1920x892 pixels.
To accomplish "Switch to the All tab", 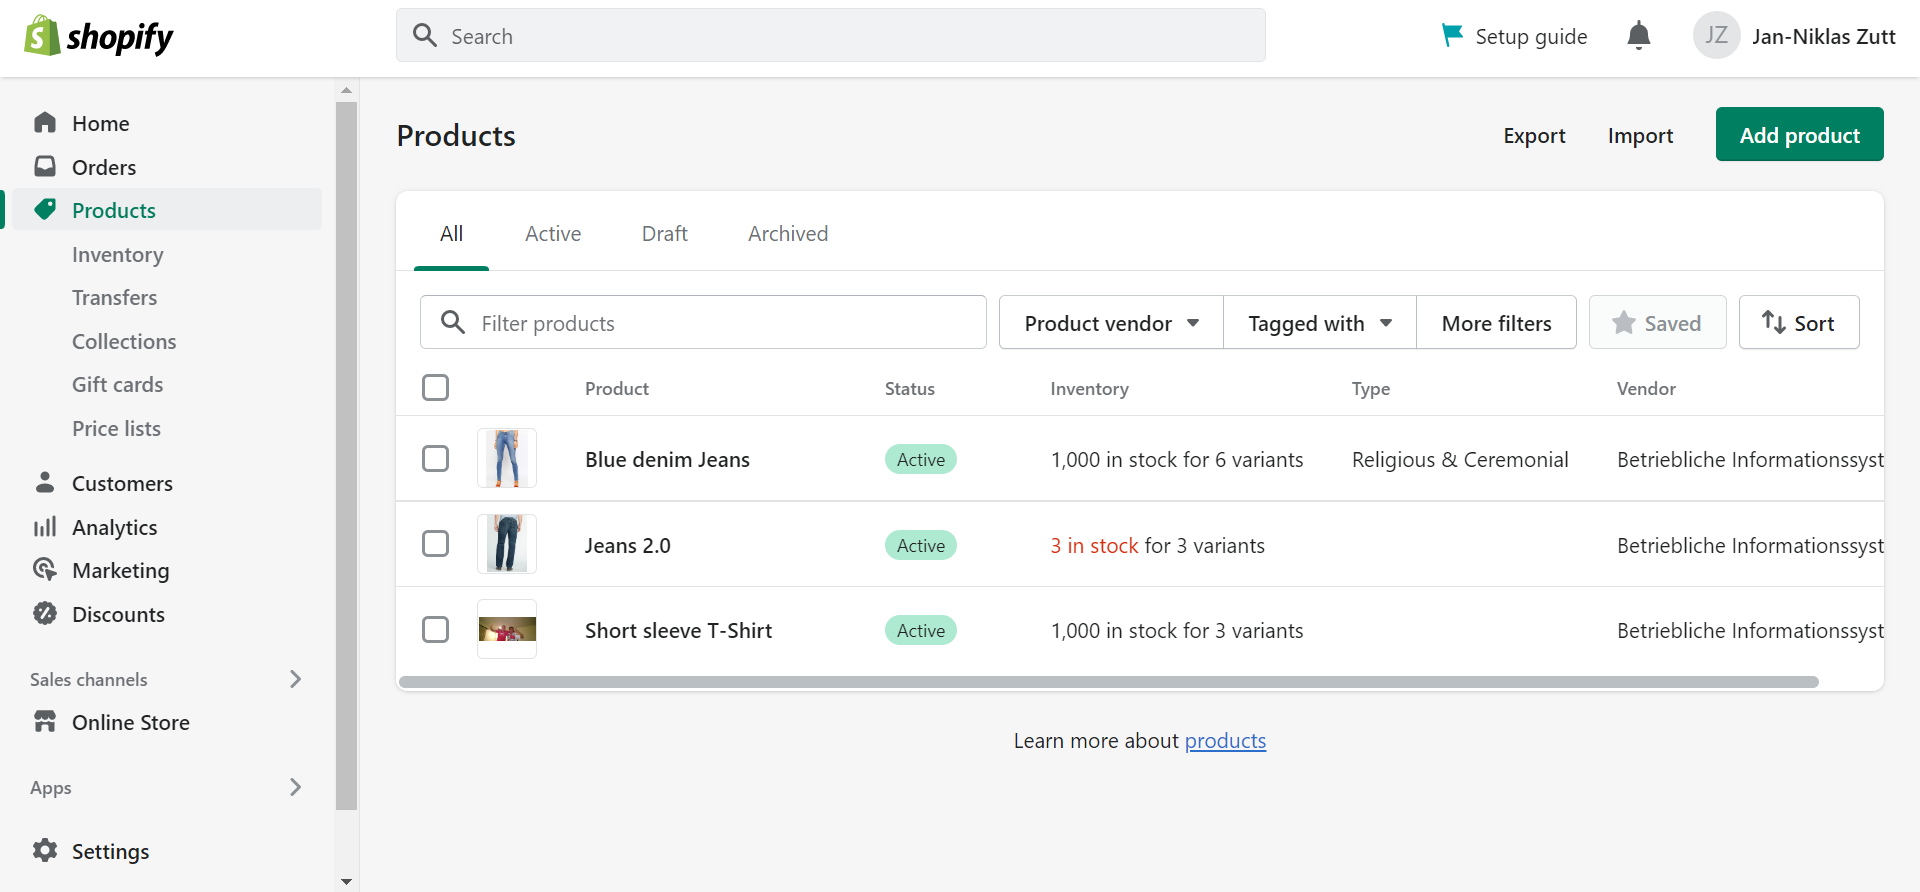I will (x=451, y=234).
